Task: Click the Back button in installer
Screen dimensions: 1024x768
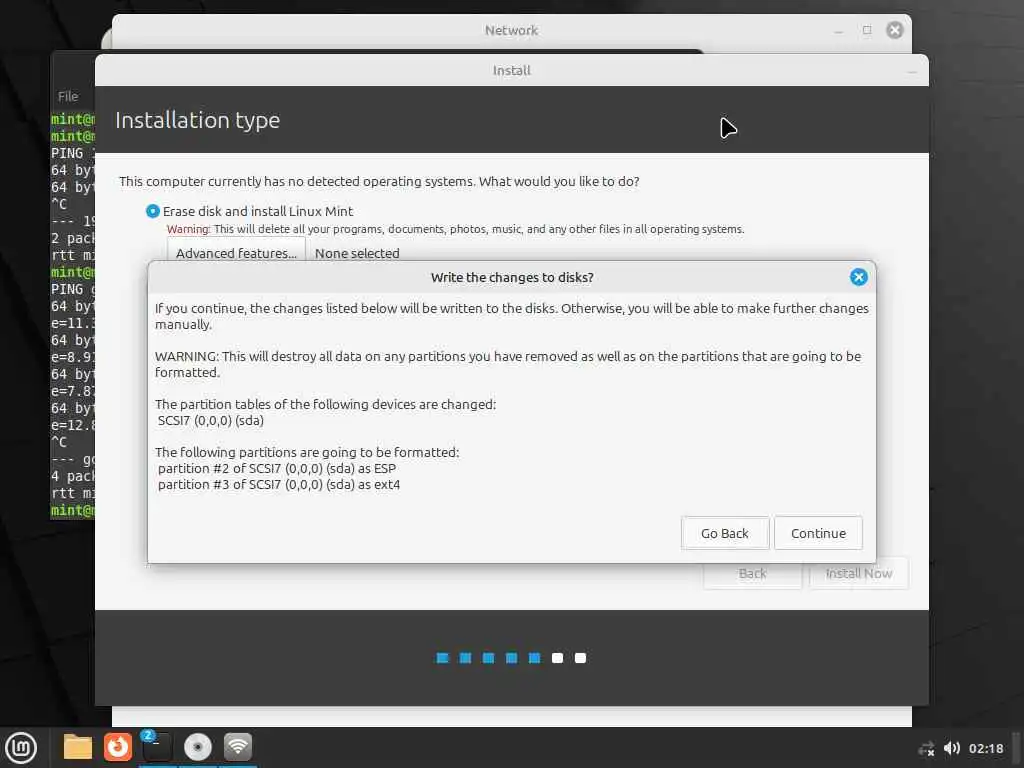Action: (x=752, y=573)
